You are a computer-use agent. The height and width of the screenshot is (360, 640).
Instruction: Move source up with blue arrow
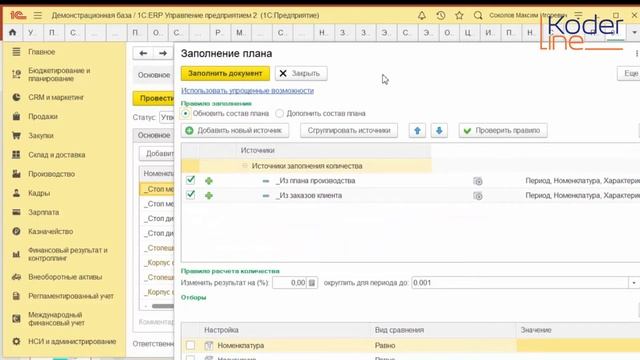point(417,131)
